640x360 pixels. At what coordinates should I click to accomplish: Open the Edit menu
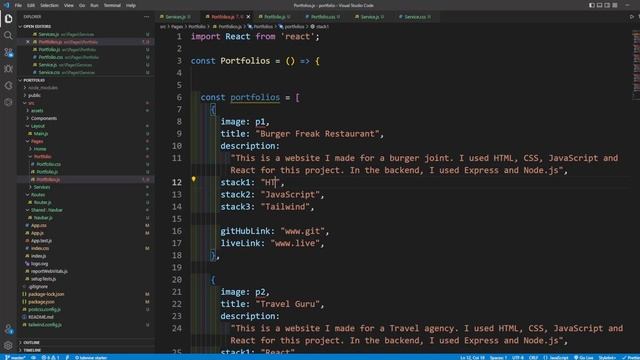point(31,5)
